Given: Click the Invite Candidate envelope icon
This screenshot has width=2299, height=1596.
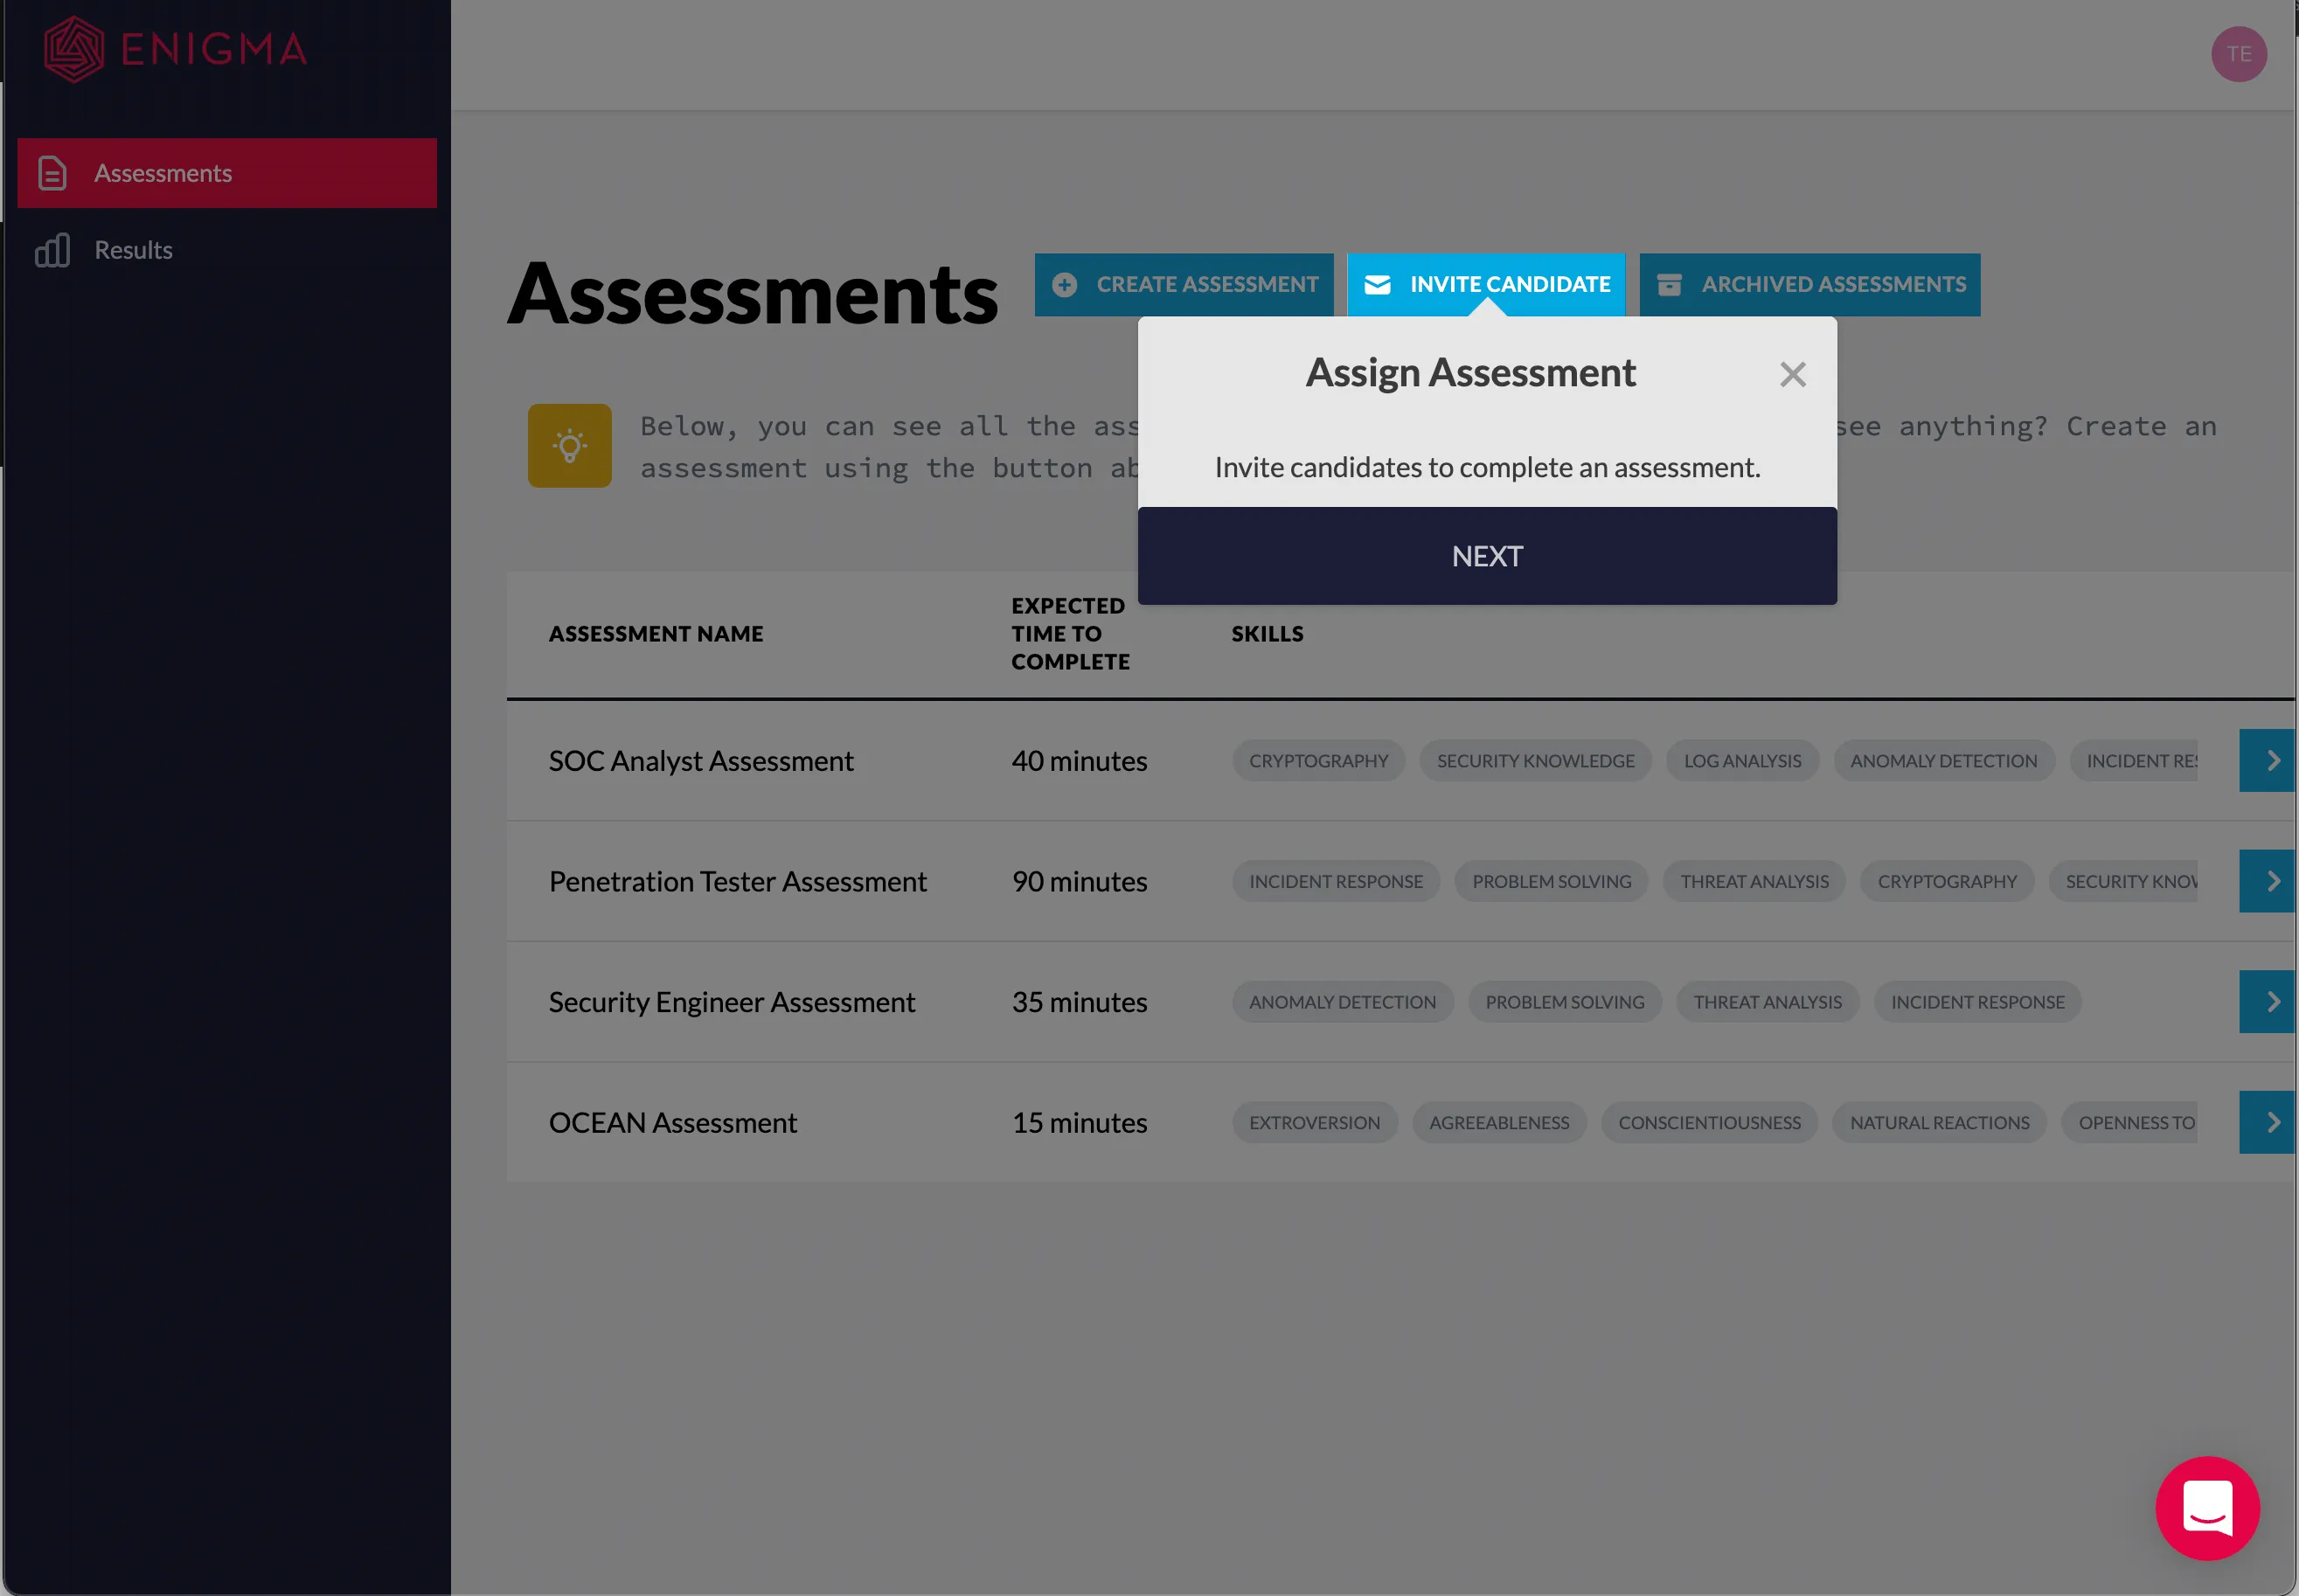Looking at the screenshot, I should coord(1382,285).
